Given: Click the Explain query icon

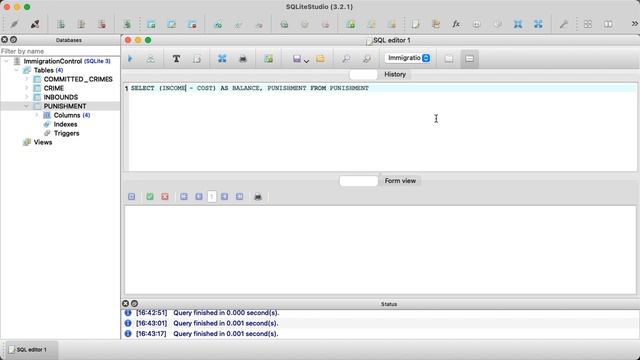Looking at the screenshot, I should point(151,58).
